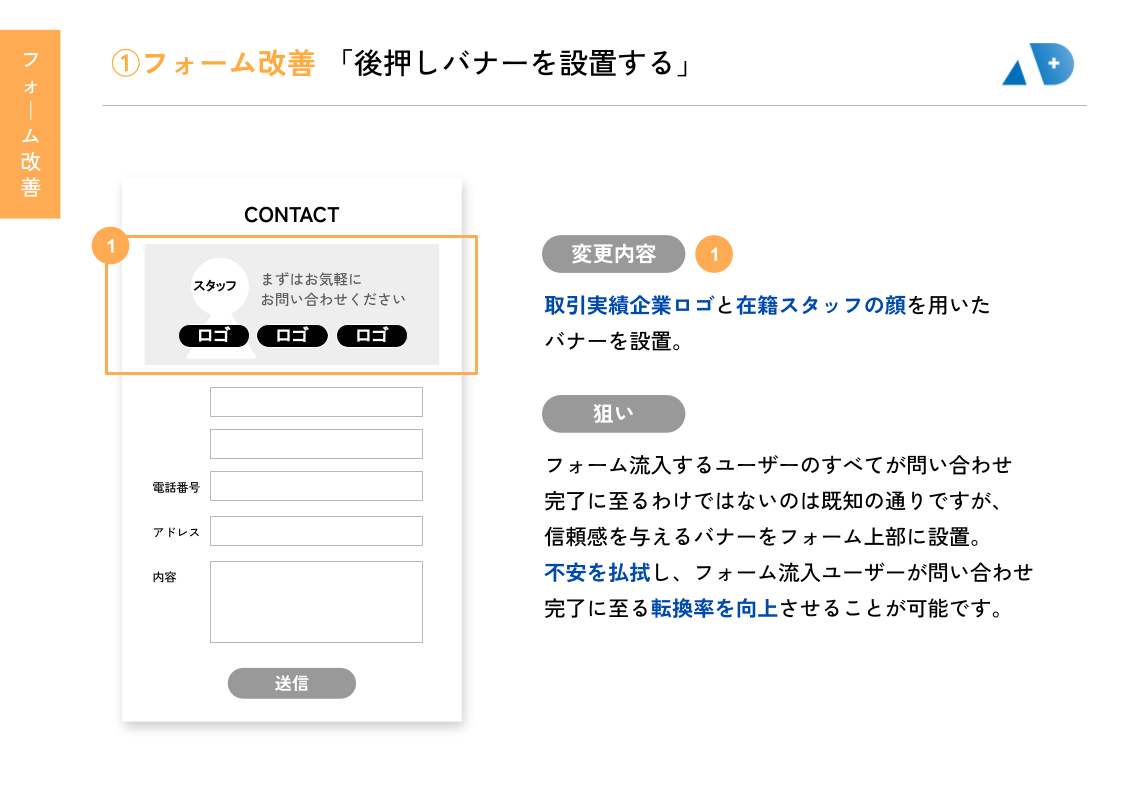Screen dimensions: 1121x793
Task: Click orange 1 badge beside 変更内容
Action: point(714,255)
